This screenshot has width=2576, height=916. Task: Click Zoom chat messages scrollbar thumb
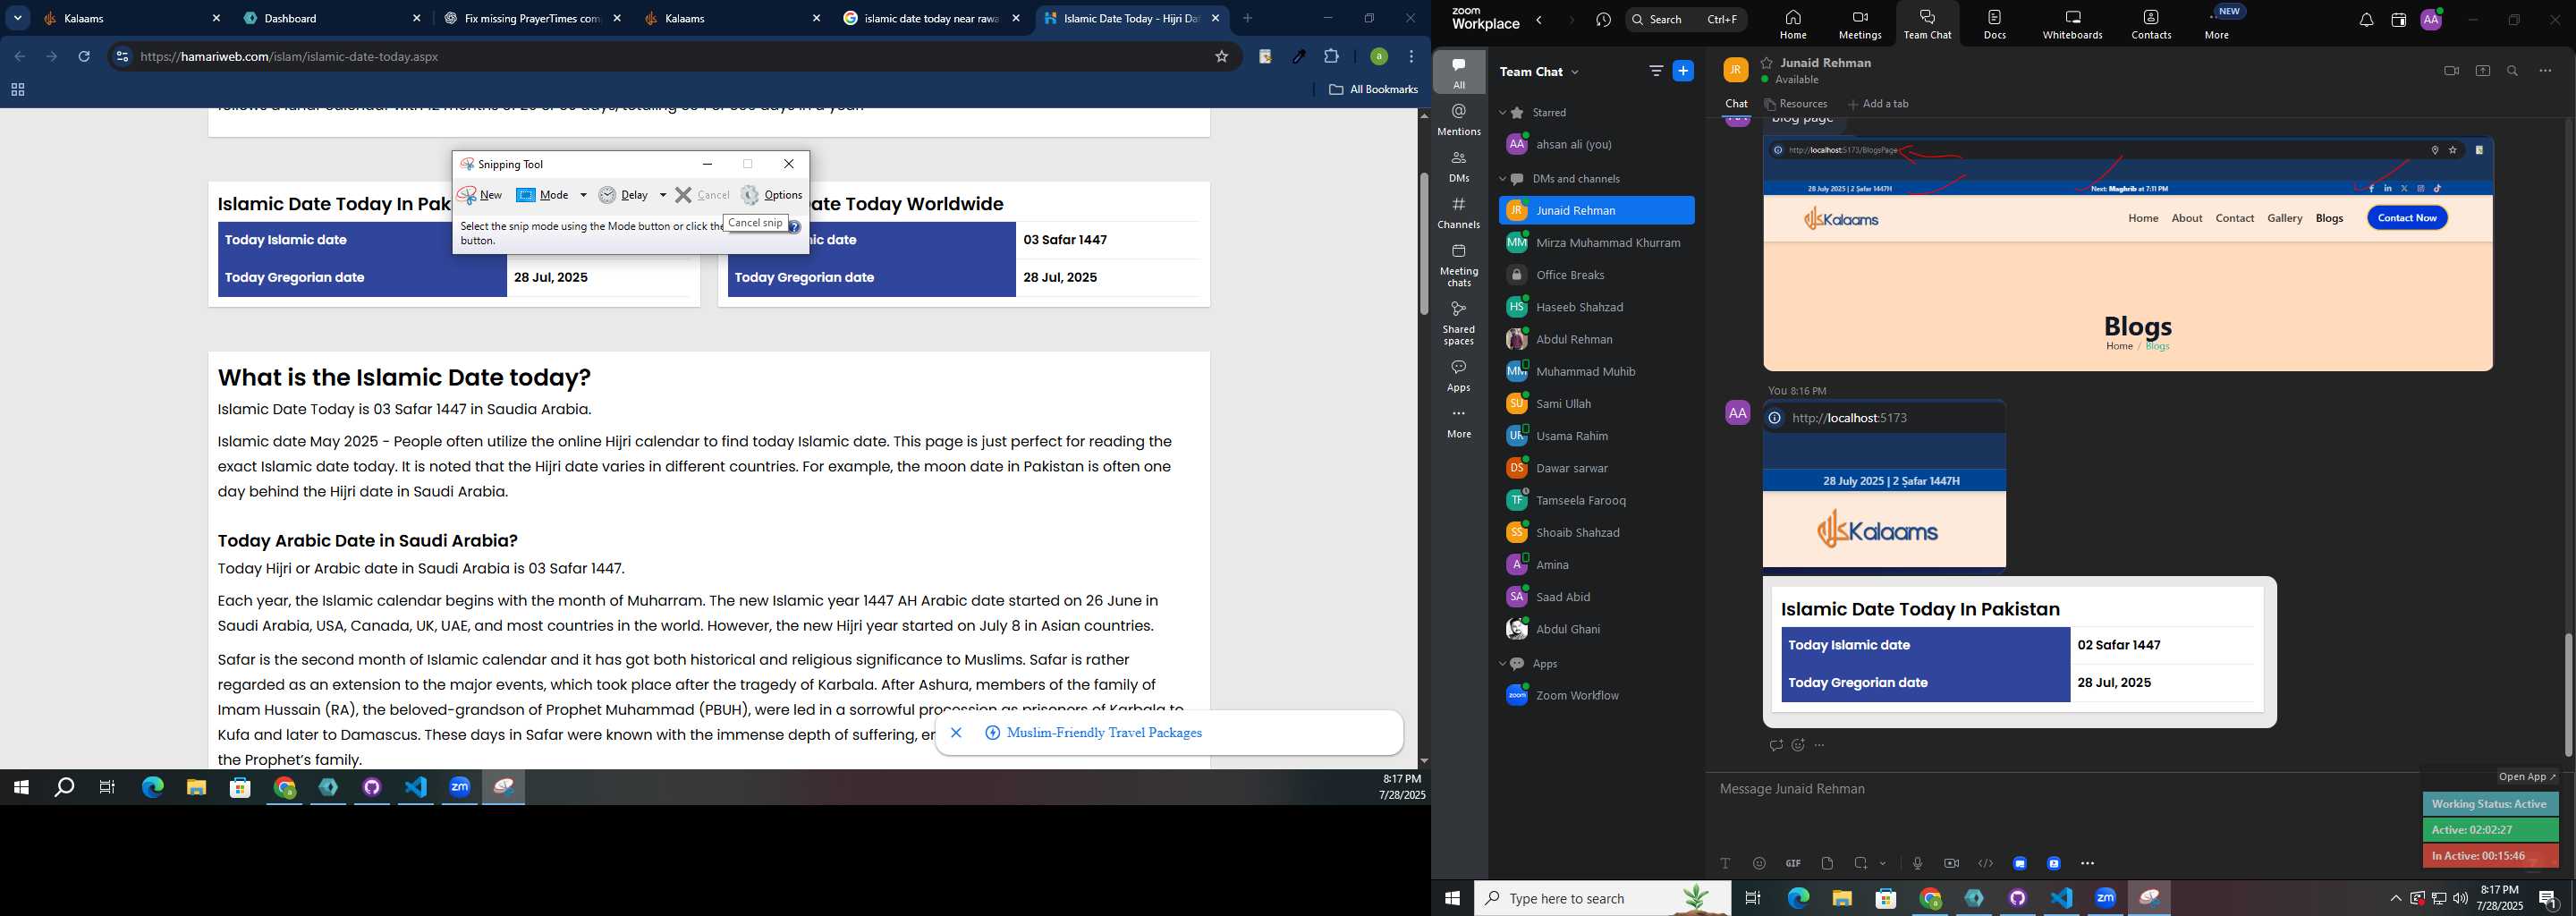(x=2568, y=695)
